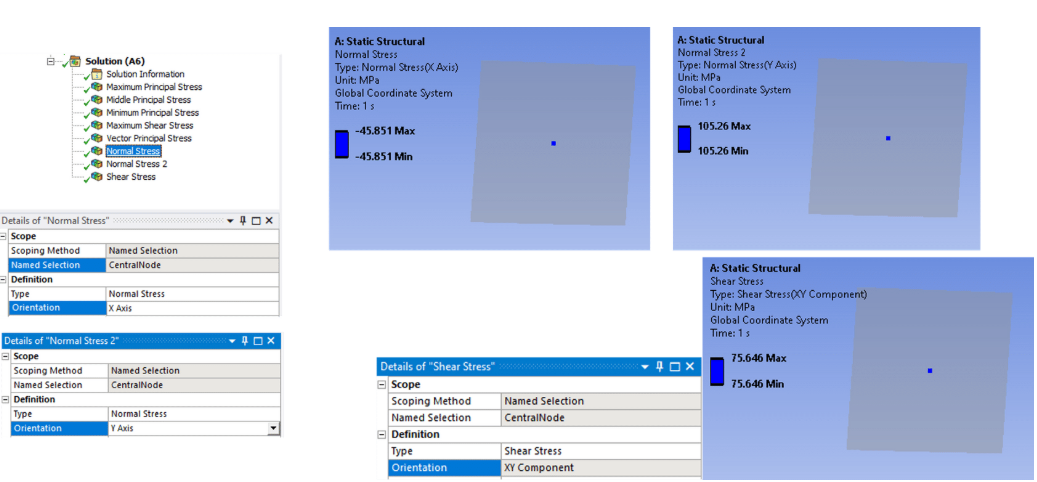This screenshot has width=1037, height=482.
Task: Select Normal Stress 2 in the solution tree
Action: click(137, 164)
